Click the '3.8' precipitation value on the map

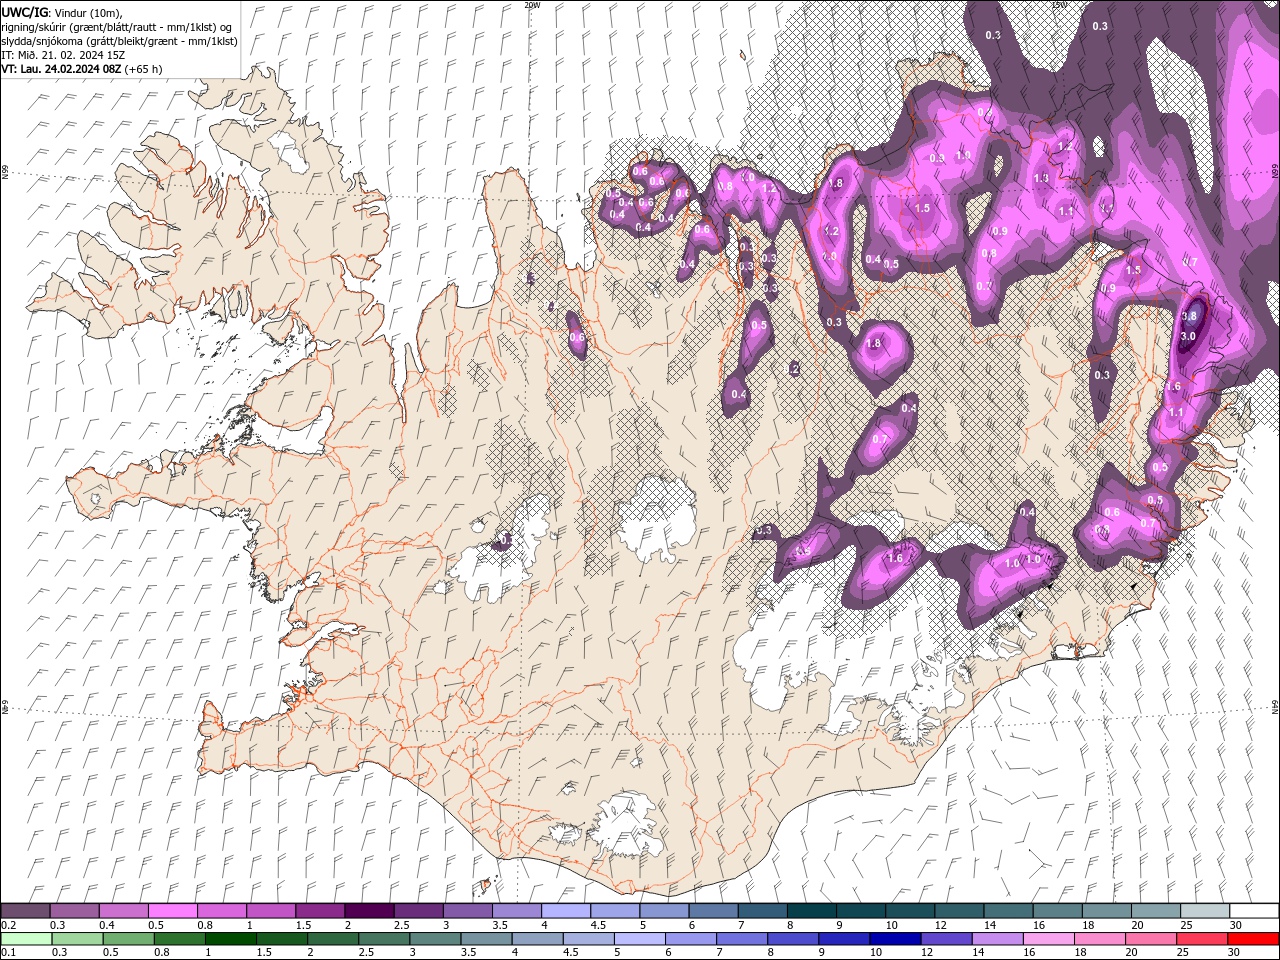coord(1189,316)
